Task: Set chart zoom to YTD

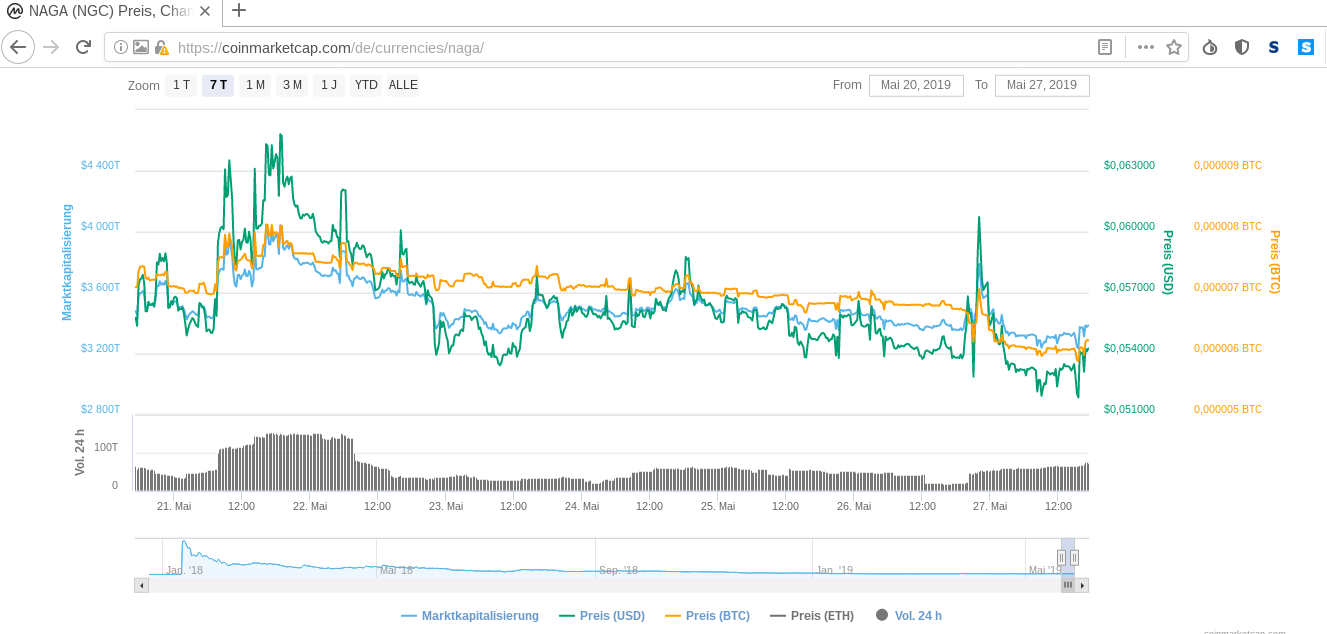Action: [x=366, y=85]
